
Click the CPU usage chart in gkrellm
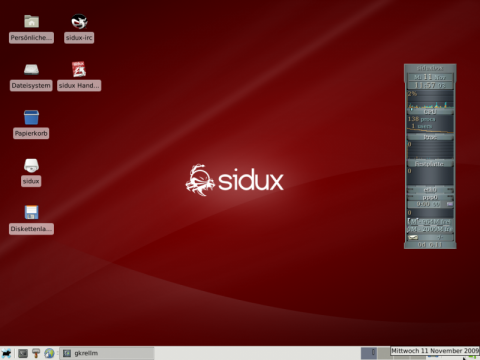pos(430,99)
